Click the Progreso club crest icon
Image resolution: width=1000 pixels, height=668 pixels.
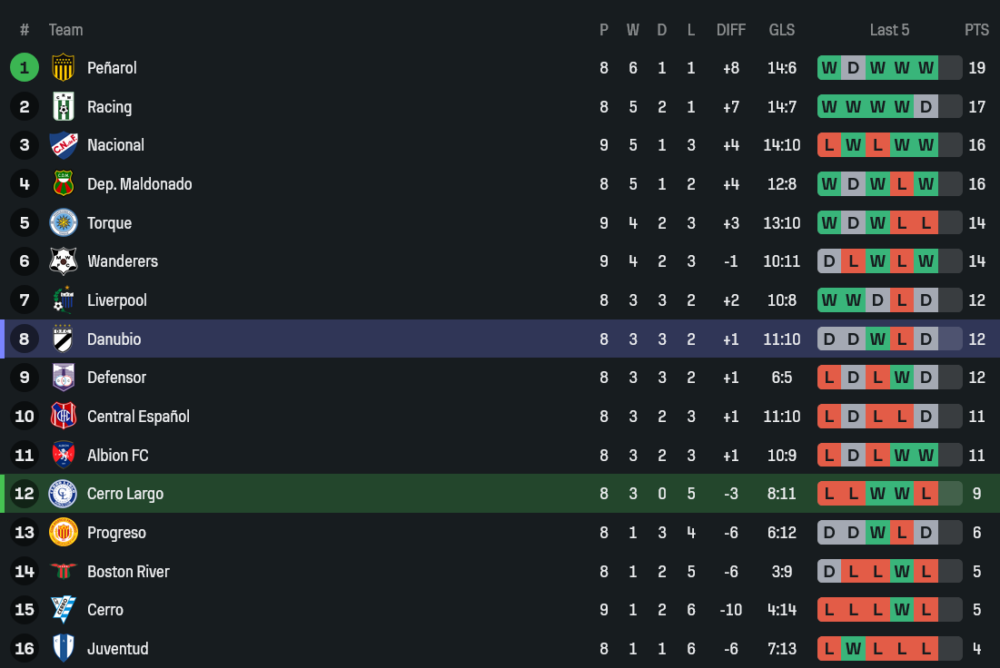point(63,533)
